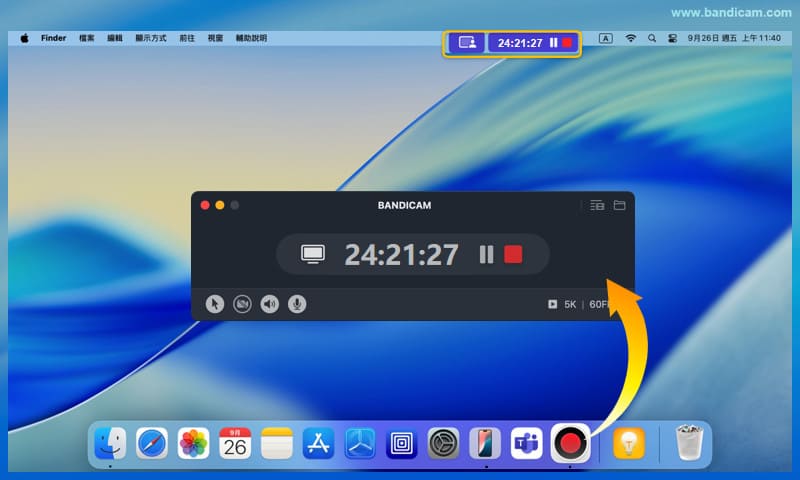Open the blue three-blade app in Dock
The image size is (800, 480).
click(360, 443)
